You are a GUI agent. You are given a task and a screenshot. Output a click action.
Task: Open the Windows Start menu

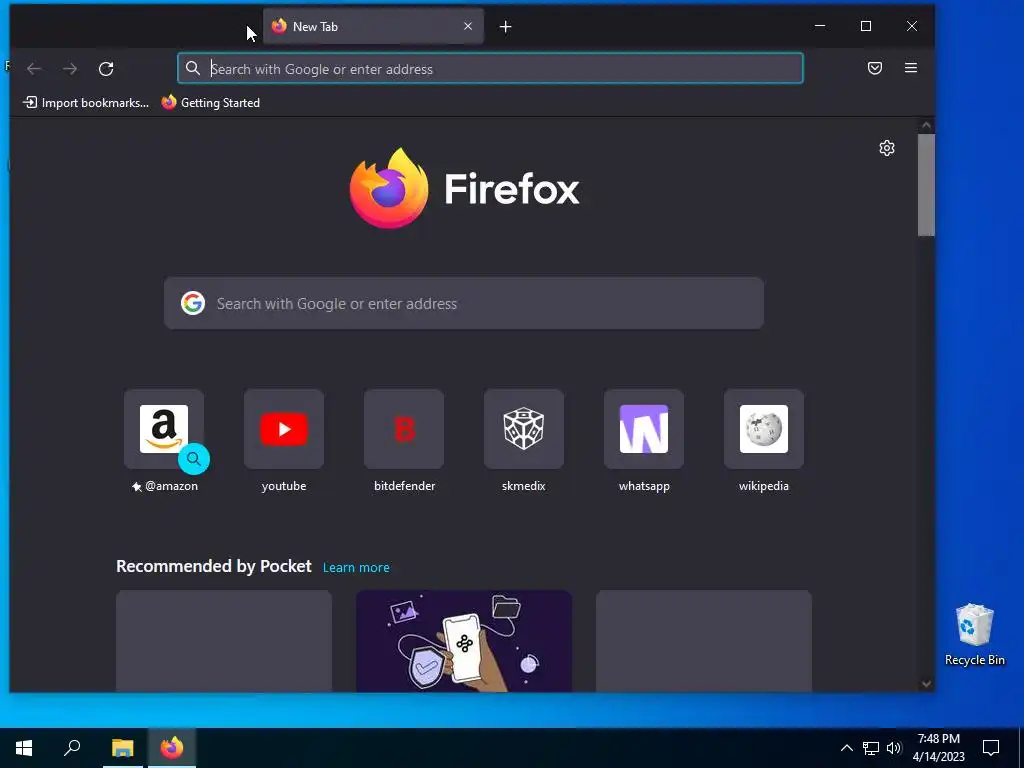24,748
